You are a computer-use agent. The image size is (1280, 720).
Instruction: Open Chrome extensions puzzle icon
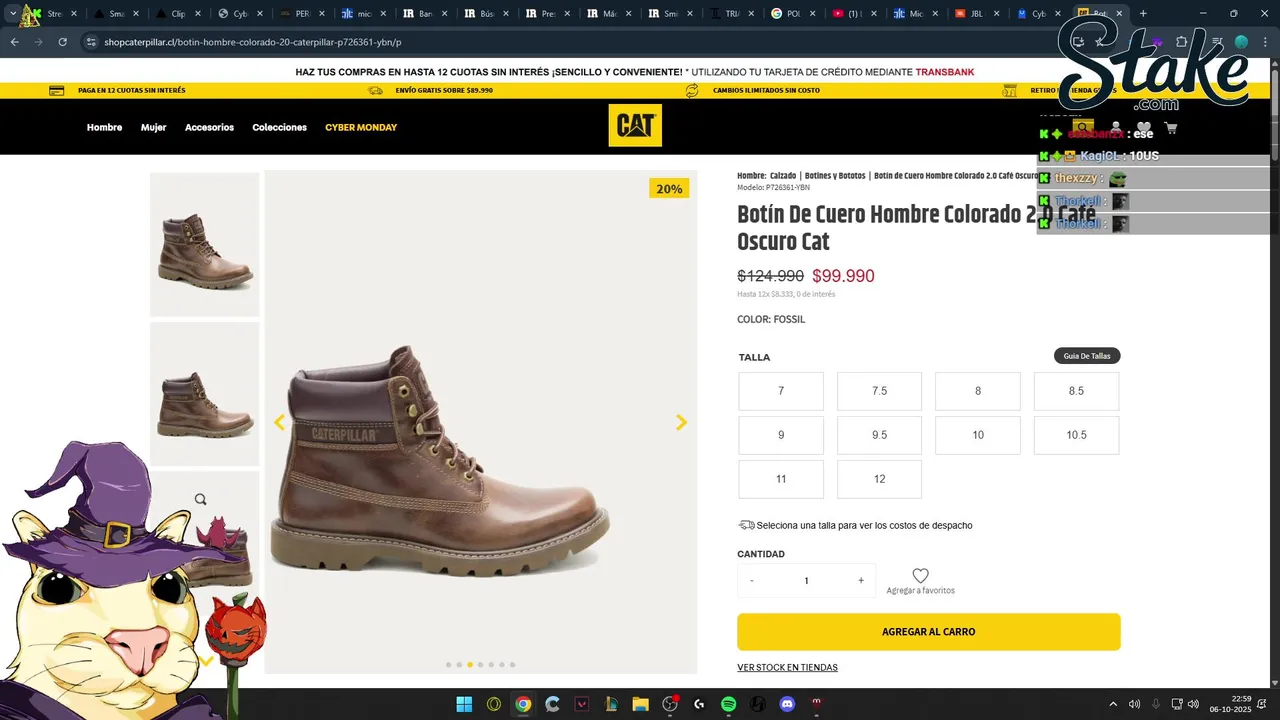(x=1181, y=42)
